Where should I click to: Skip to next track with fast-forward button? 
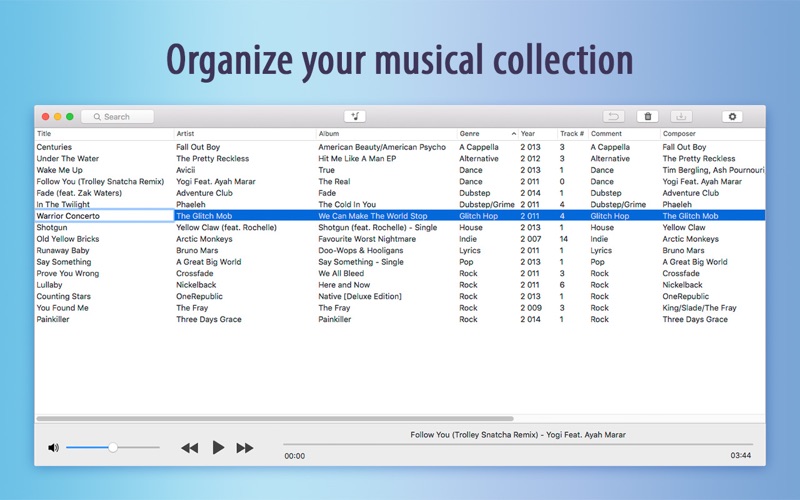245,448
